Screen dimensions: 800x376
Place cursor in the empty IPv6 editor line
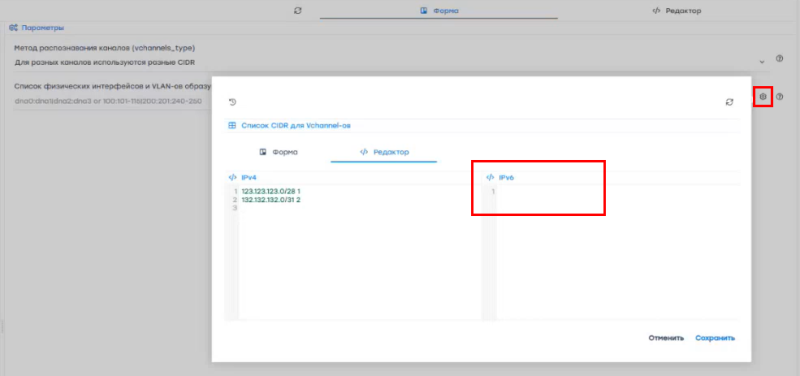pos(617,191)
